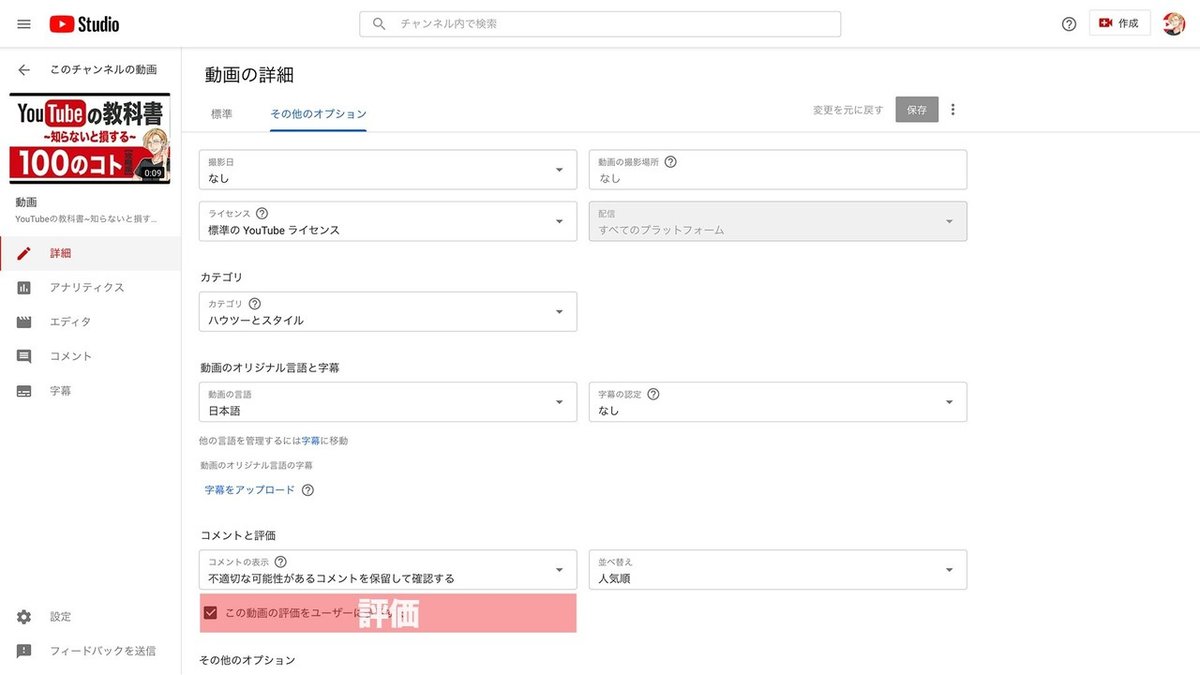The height and width of the screenshot is (675, 1200).
Task: Click the アナリティクス bar chart icon
Action: click(24, 288)
